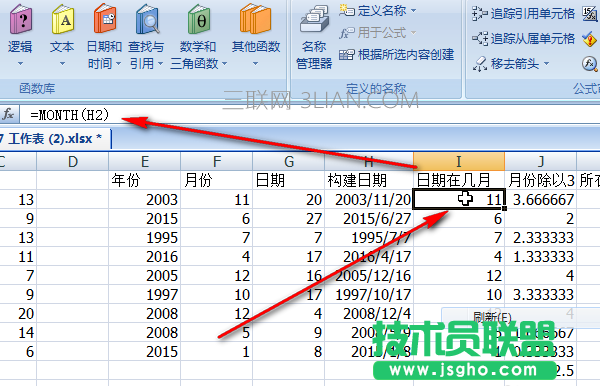Image resolution: width=600 pixels, height=386 pixels.
Task: Open the 文本 (Text) function book icon
Action: point(62,18)
